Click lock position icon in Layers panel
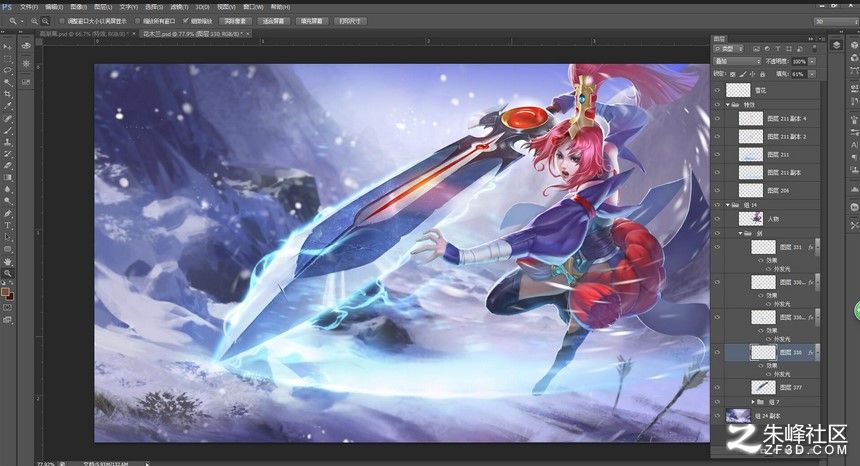 [x=752, y=74]
